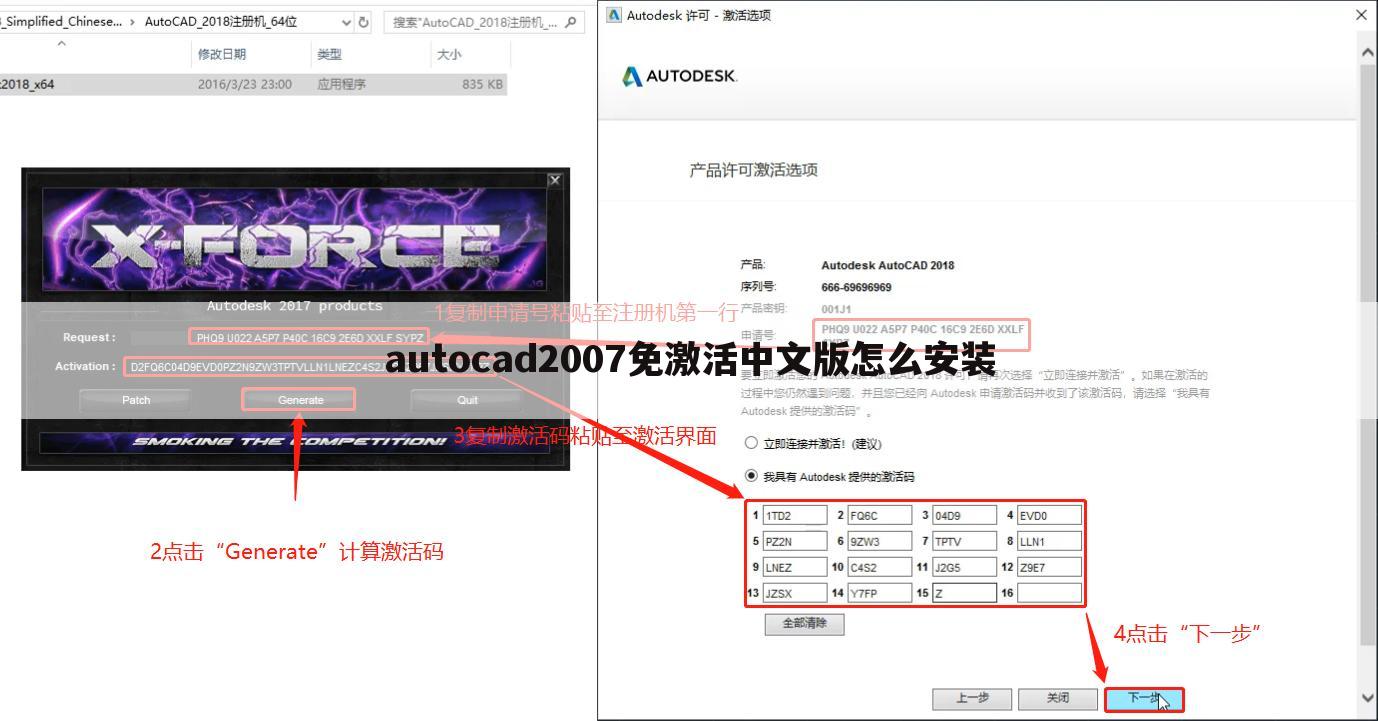Click activation code box 4 containing EVD0
Image resolution: width=1378 pixels, height=721 pixels.
[x=1050, y=516]
